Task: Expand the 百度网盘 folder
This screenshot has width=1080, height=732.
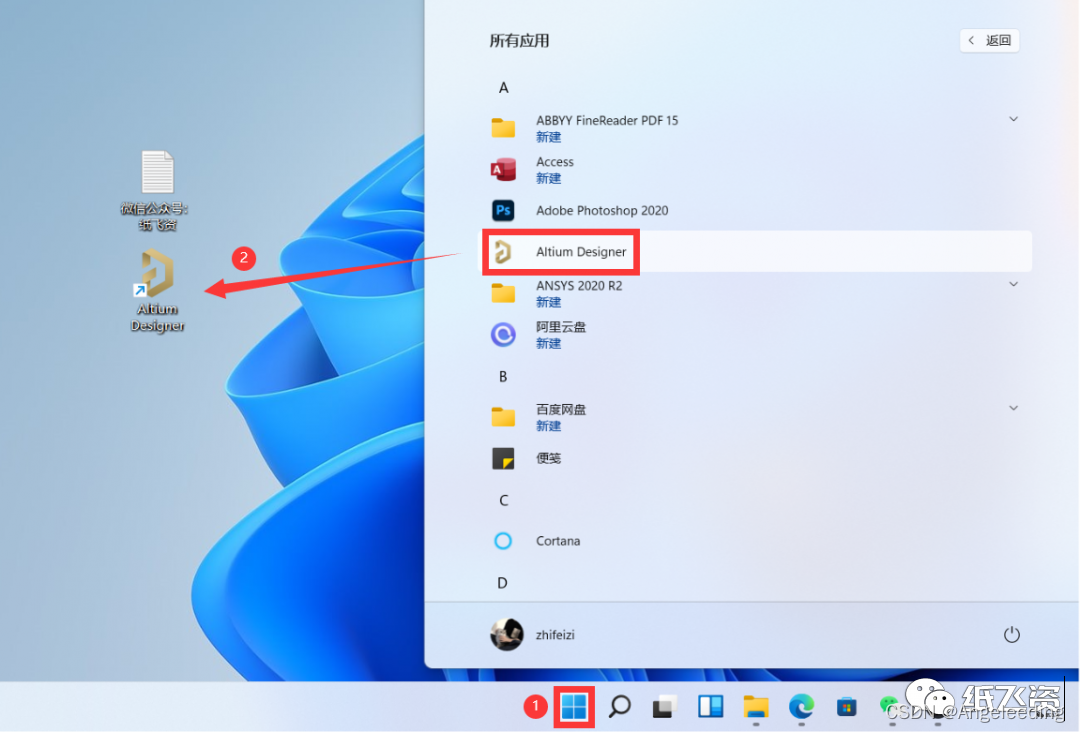Action: pyautogui.click(x=1013, y=408)
